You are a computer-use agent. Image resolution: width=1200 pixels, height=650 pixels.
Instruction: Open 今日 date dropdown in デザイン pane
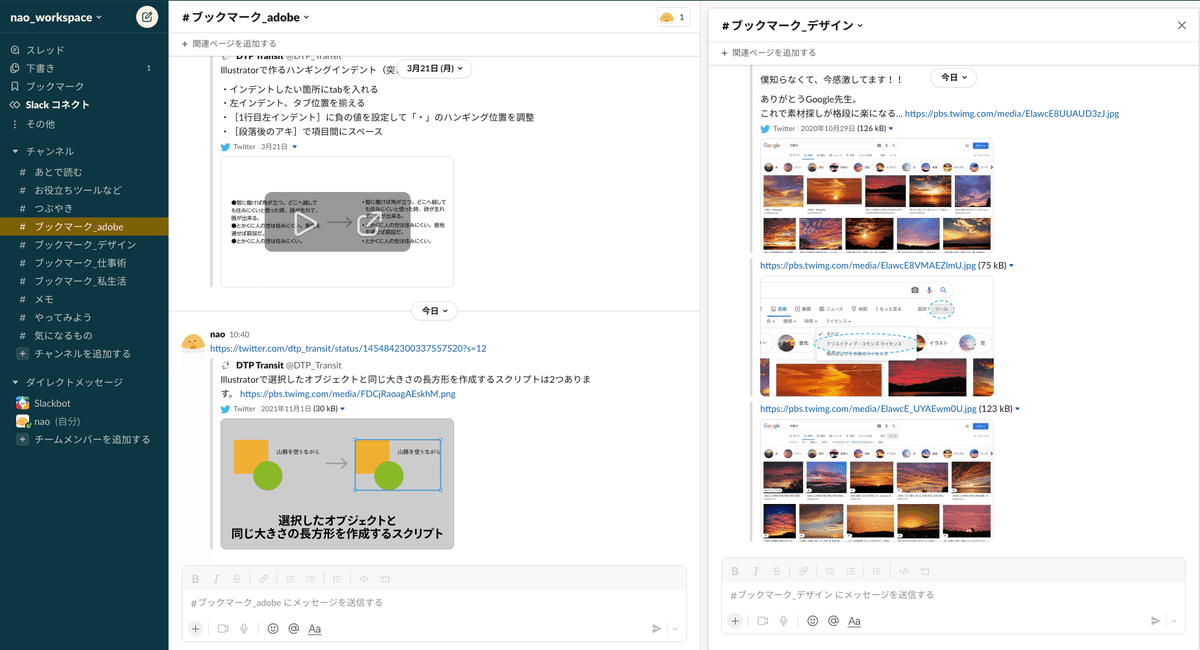[953, 77]
